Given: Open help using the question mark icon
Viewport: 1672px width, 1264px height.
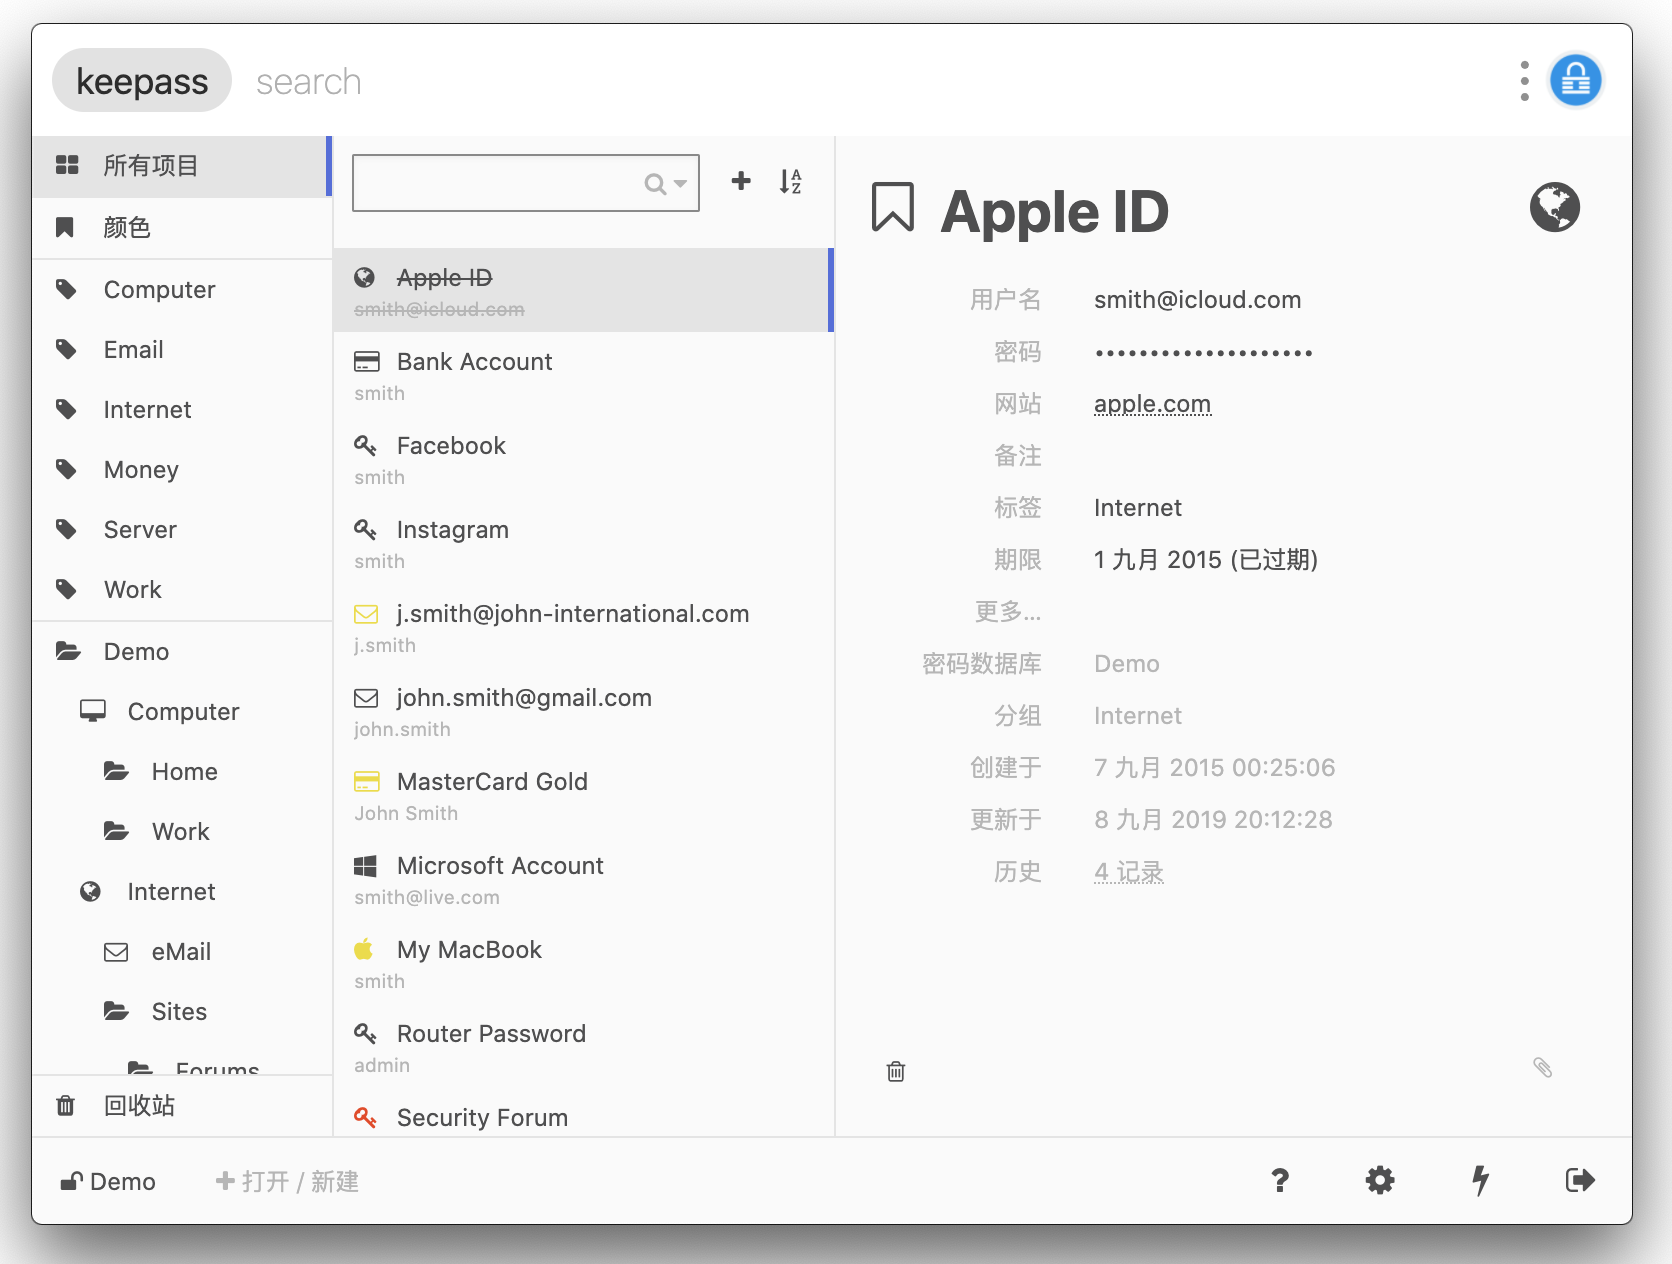Looking at the screenshot, I should click(1280, 1181).
